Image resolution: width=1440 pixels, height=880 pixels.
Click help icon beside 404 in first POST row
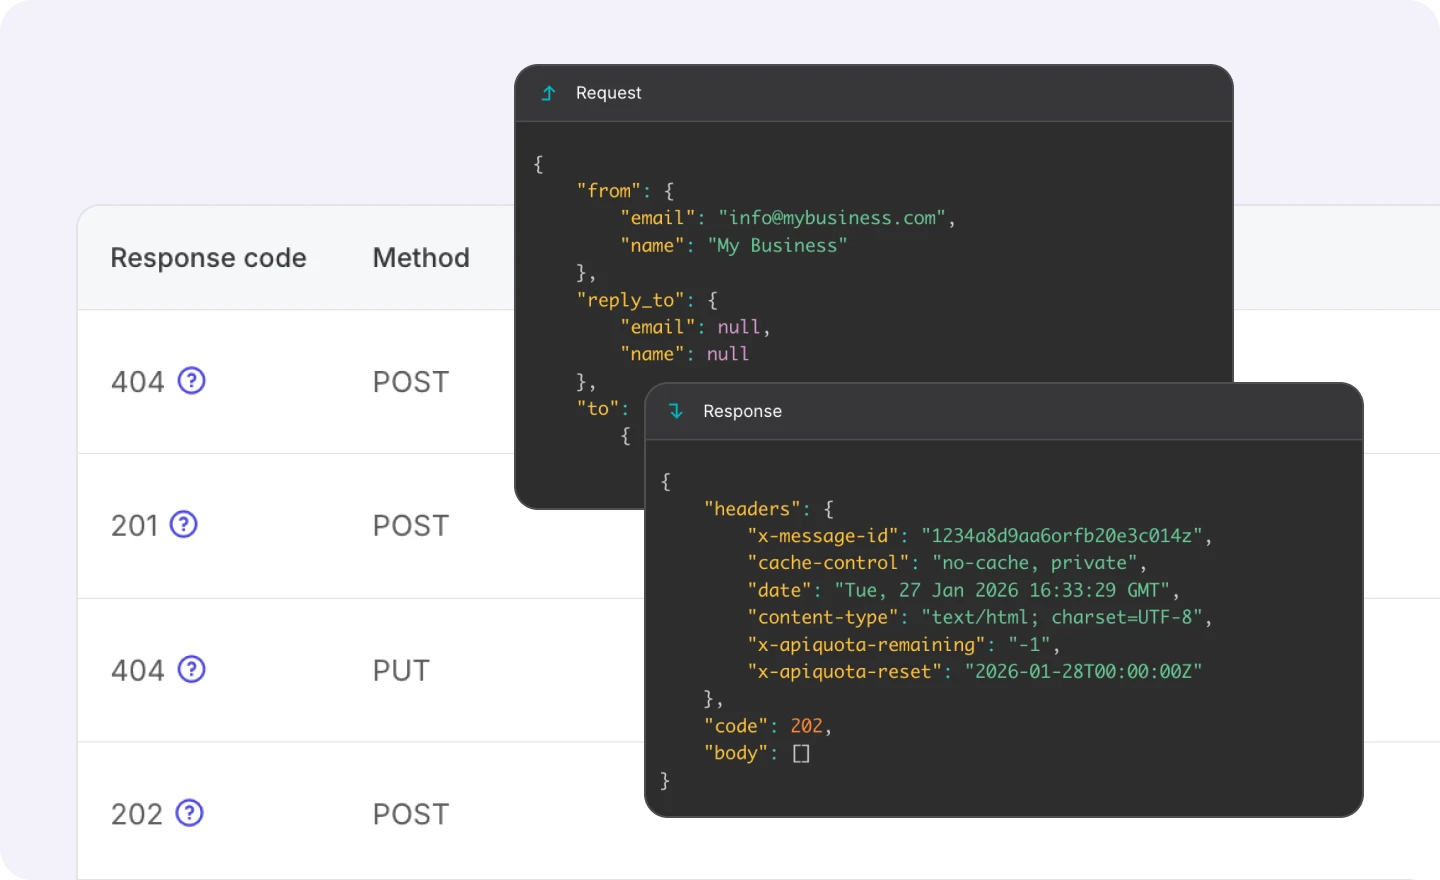pos(191,381)
